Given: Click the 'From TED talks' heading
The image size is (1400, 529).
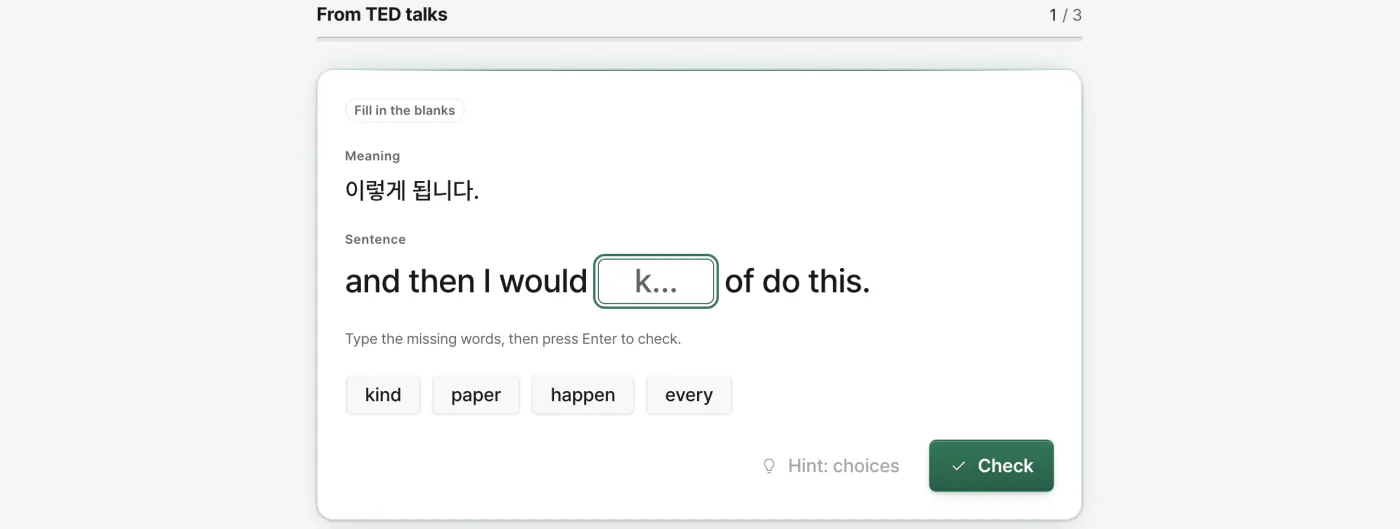Looking at the screenshot, I should coord(382,15).
